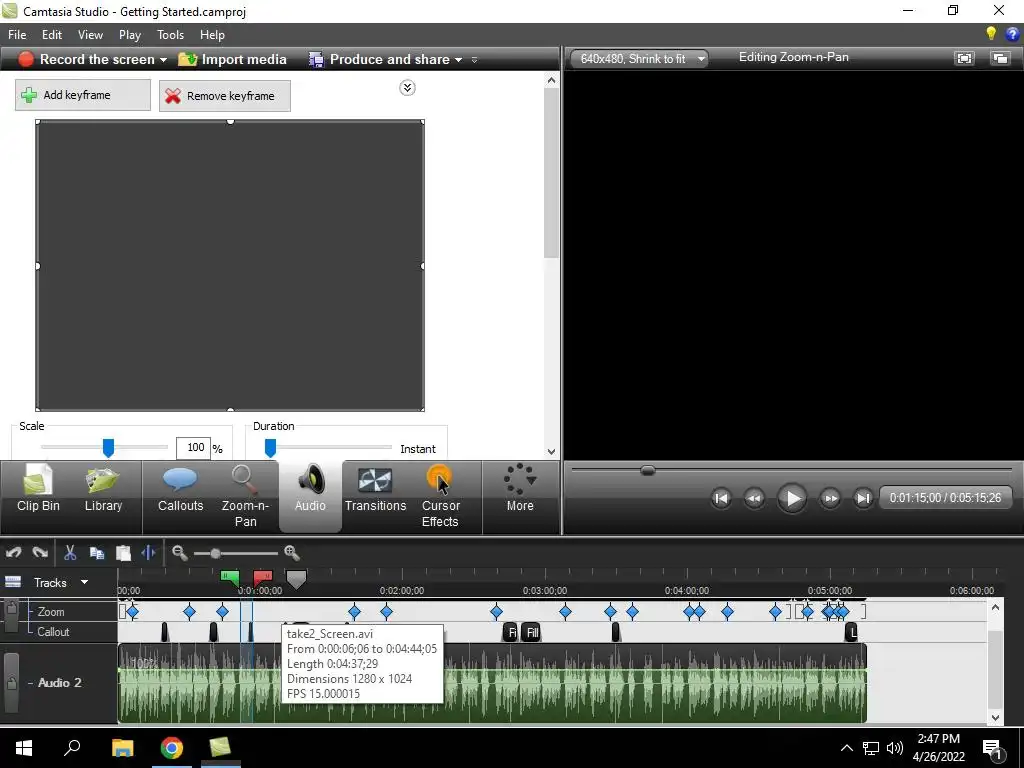Open Record the screen dropdown arrow

[x=163, y=60]
